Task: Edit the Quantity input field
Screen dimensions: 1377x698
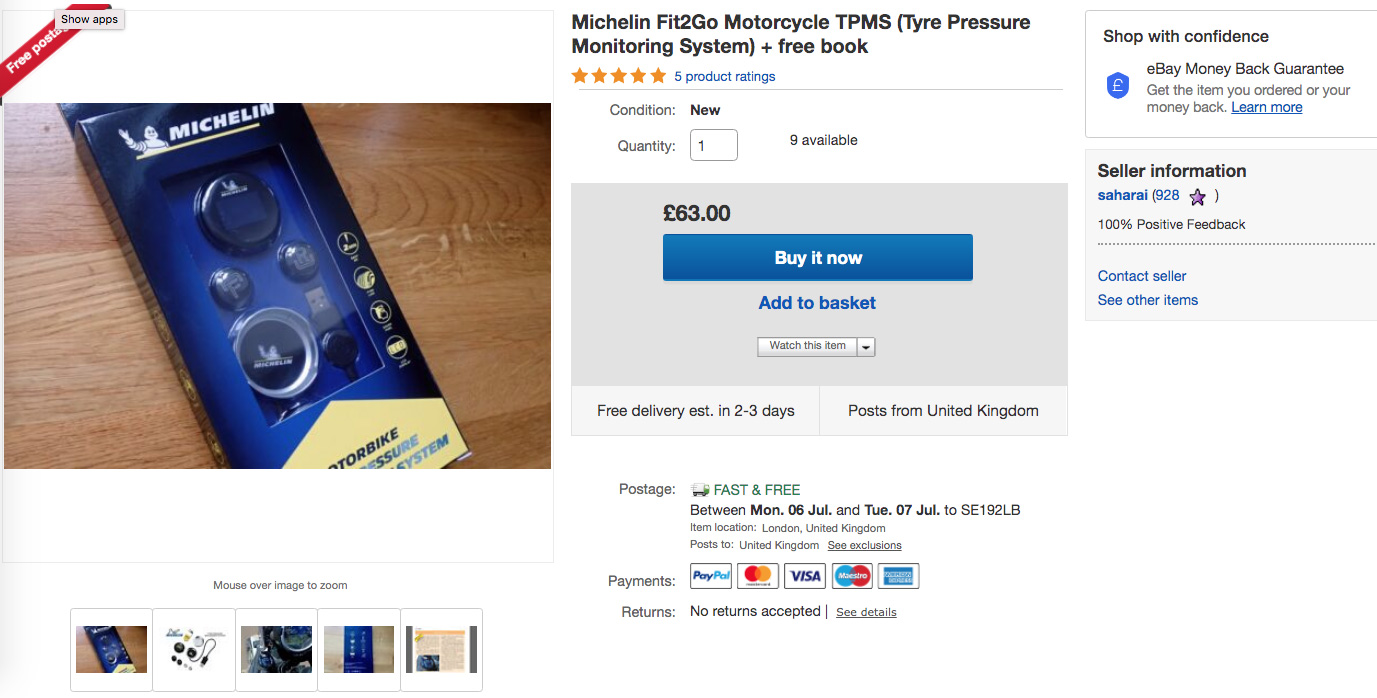Action: pos(713,145)
